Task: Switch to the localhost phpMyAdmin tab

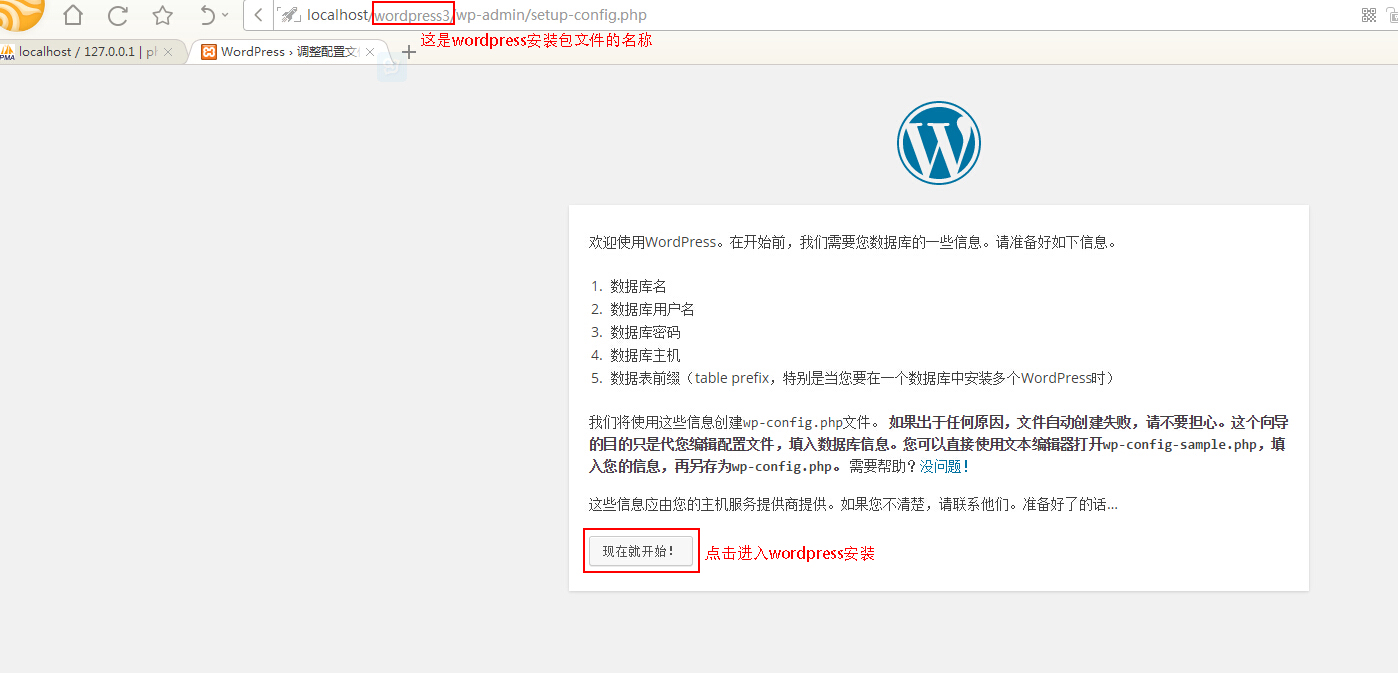Action: pyautogui.click(x=87, y=52)
